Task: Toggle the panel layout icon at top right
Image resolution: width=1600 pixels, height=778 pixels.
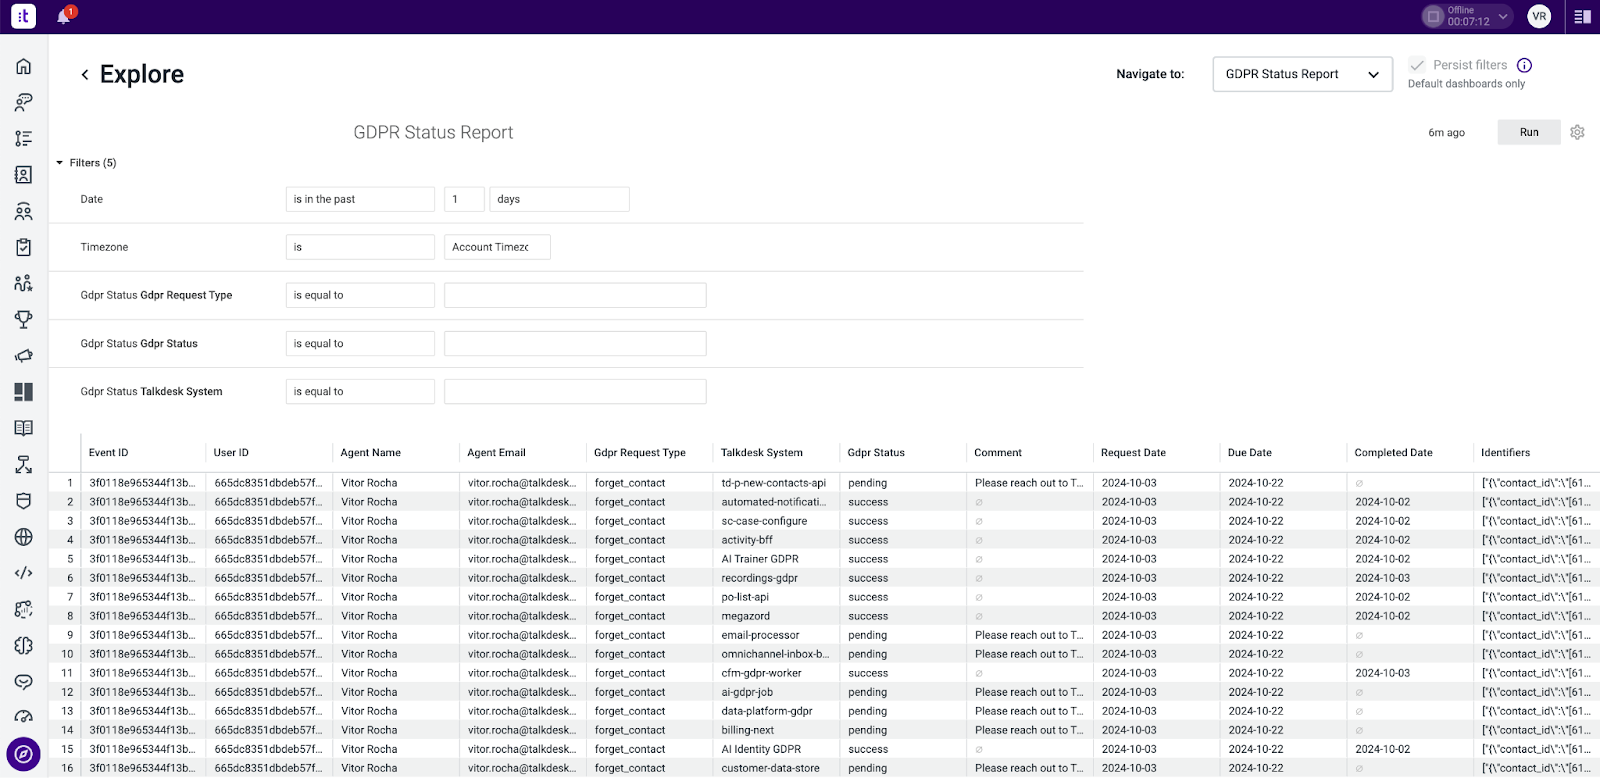Action: pos(1582,16)
